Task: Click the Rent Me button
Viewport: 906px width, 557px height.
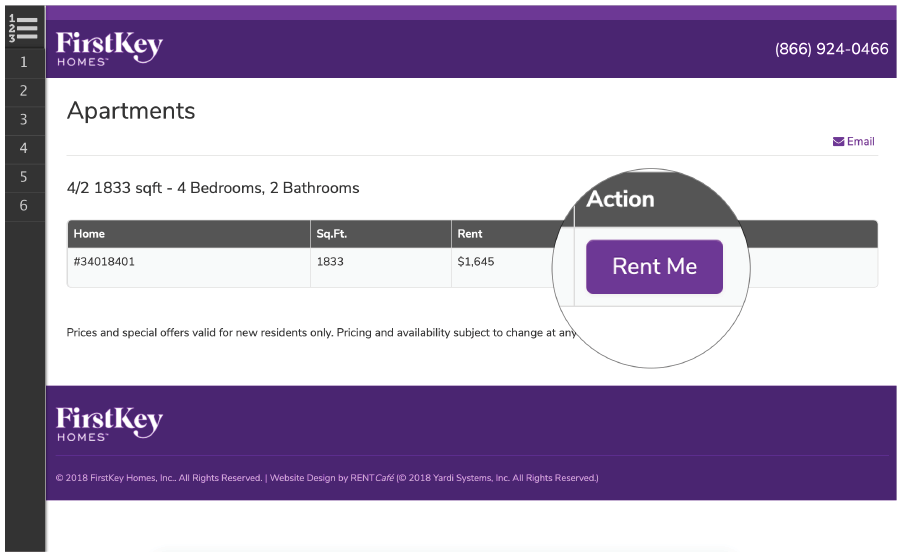Action: [x=654, y=266]
